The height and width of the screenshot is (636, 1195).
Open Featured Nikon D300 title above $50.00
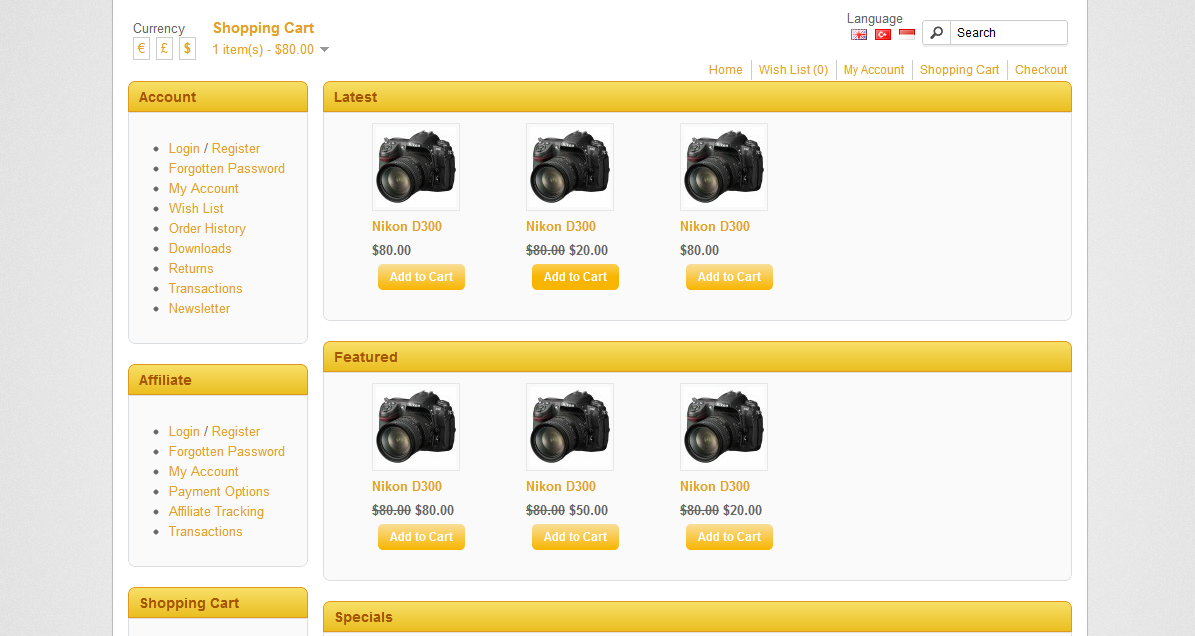pyautogui.click(x=561, y=486)
